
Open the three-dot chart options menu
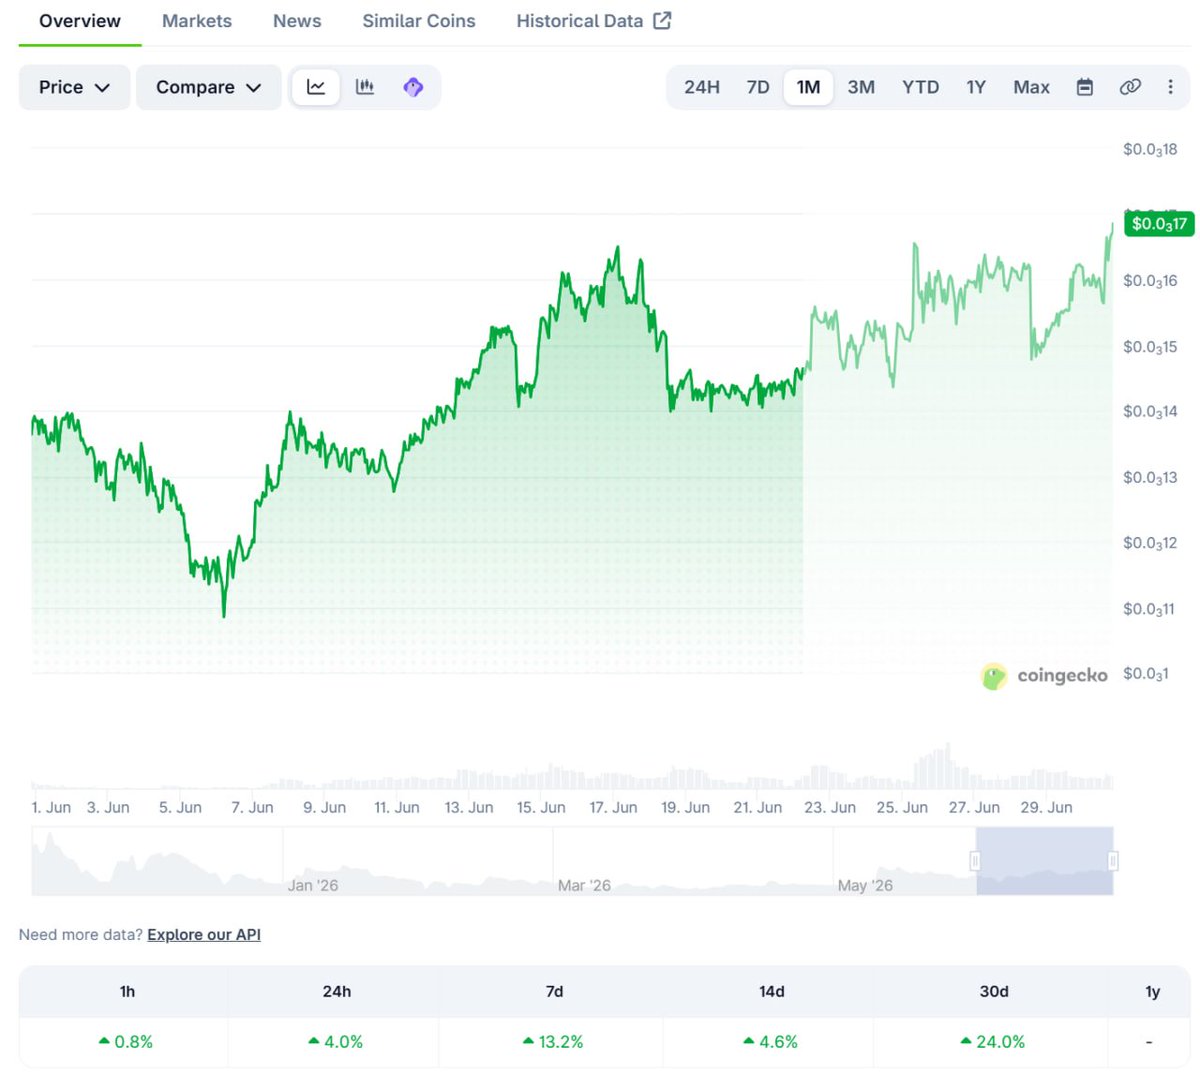[1170, 87]
